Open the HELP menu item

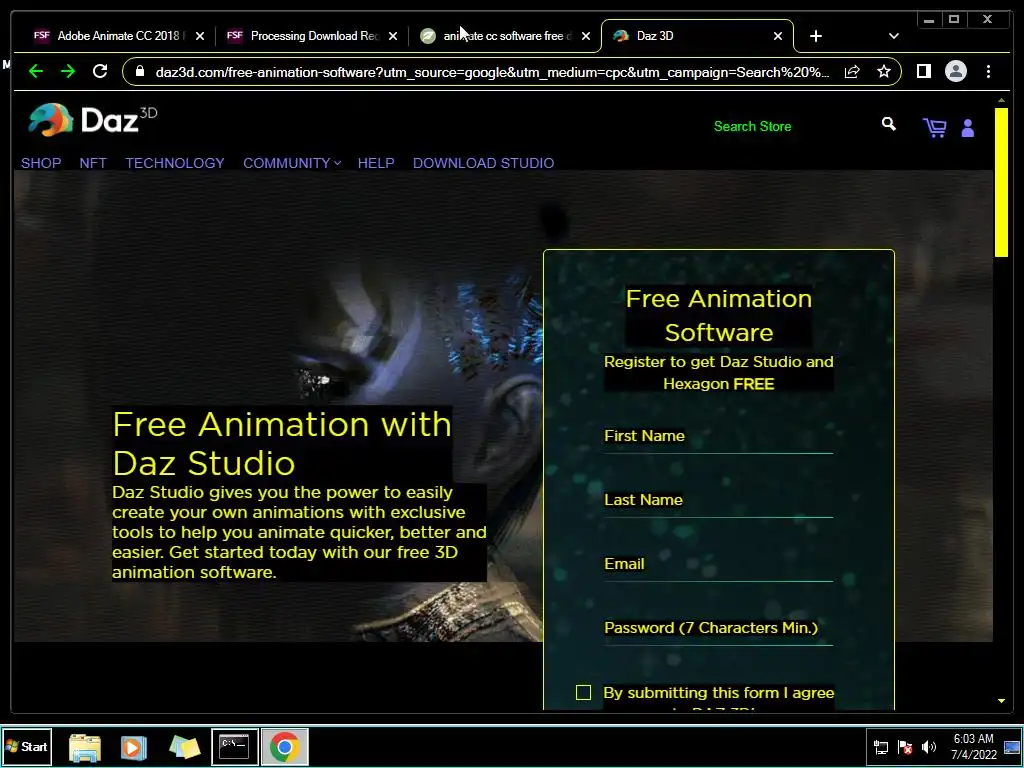[x=376, y=163]
